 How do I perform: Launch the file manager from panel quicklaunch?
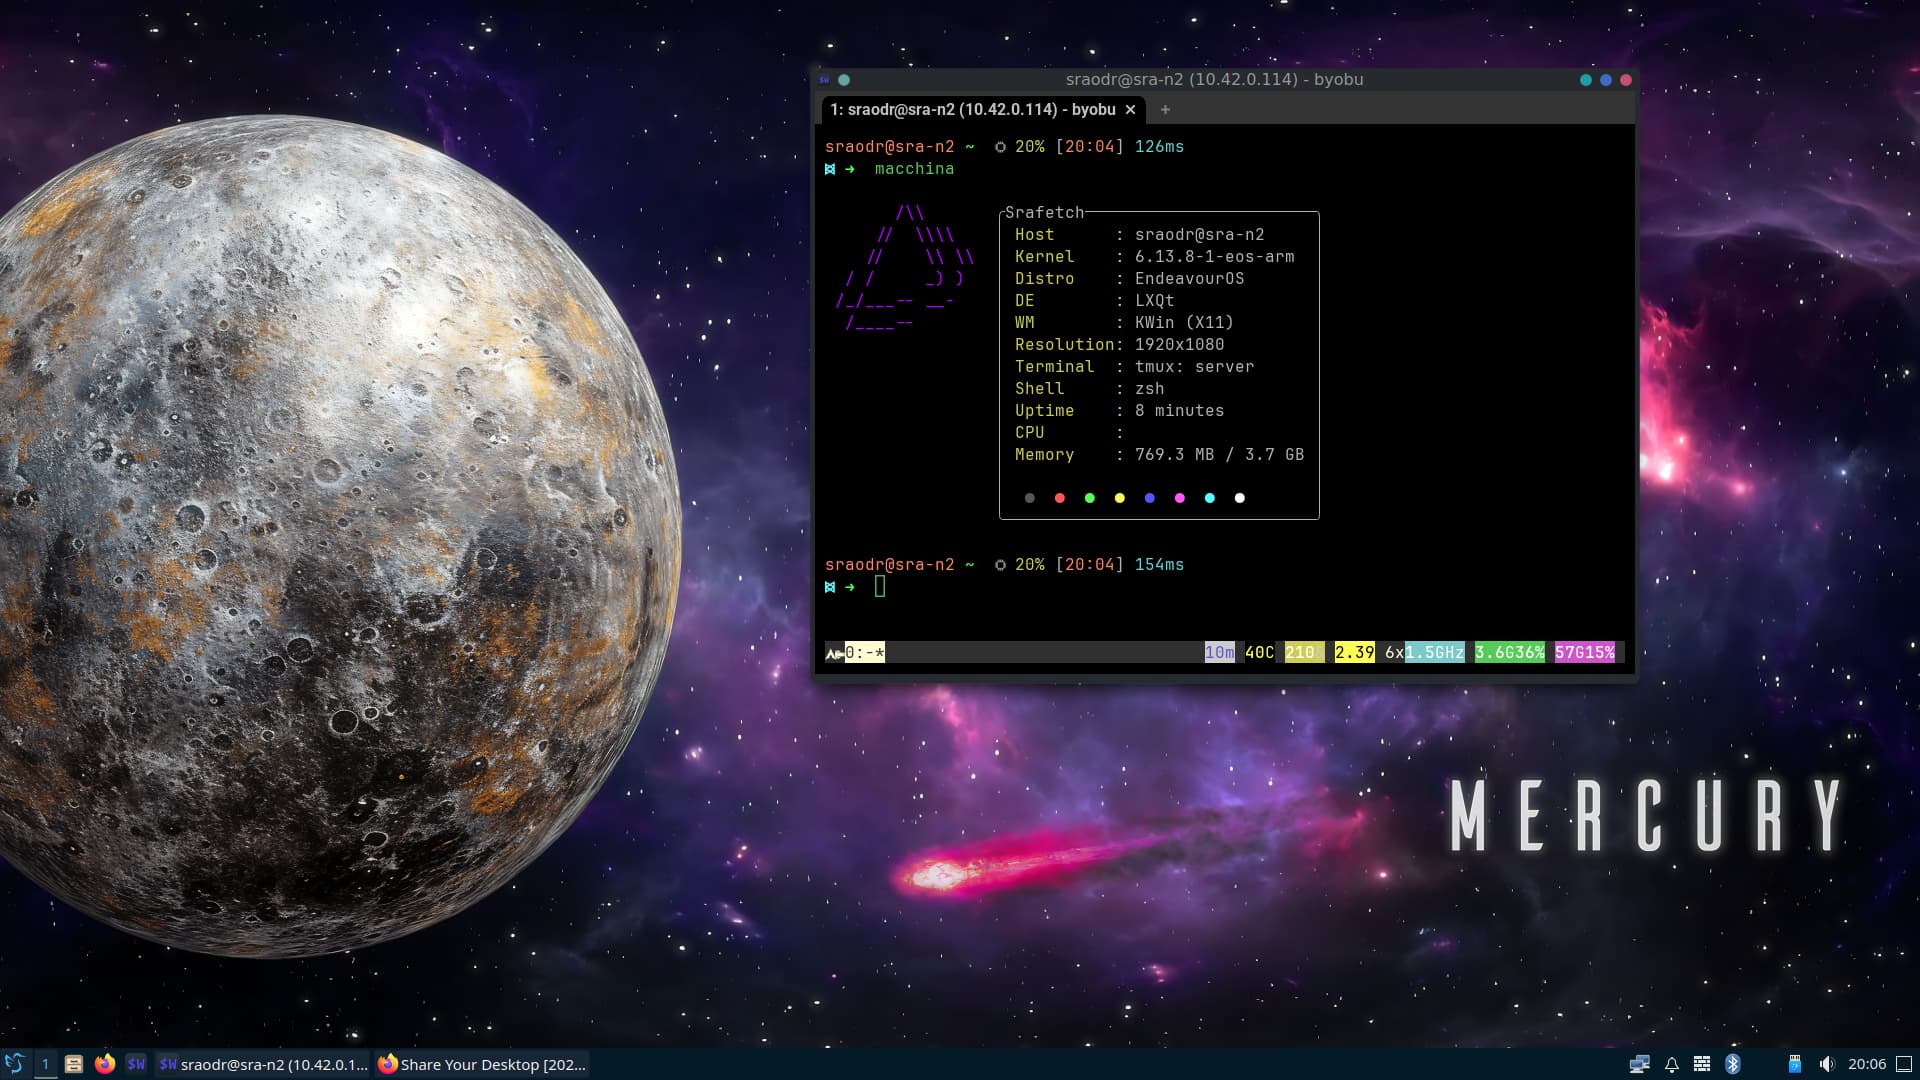[74, 1064]
